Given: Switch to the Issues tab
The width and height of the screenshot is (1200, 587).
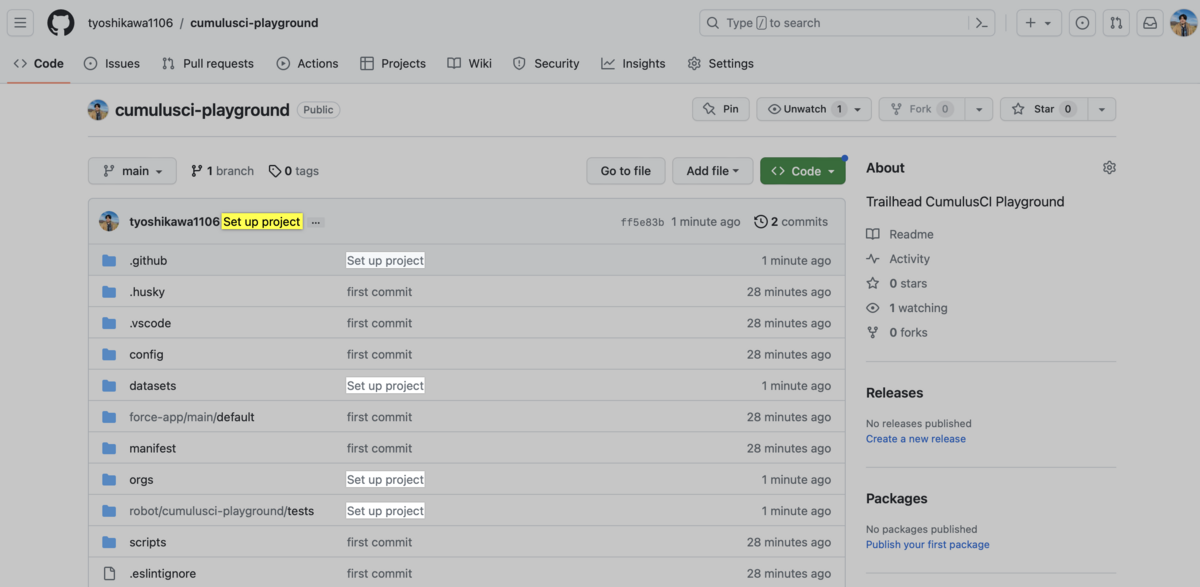Looking at the screenshot, I should pyautogui.click(x=112, y=63).
